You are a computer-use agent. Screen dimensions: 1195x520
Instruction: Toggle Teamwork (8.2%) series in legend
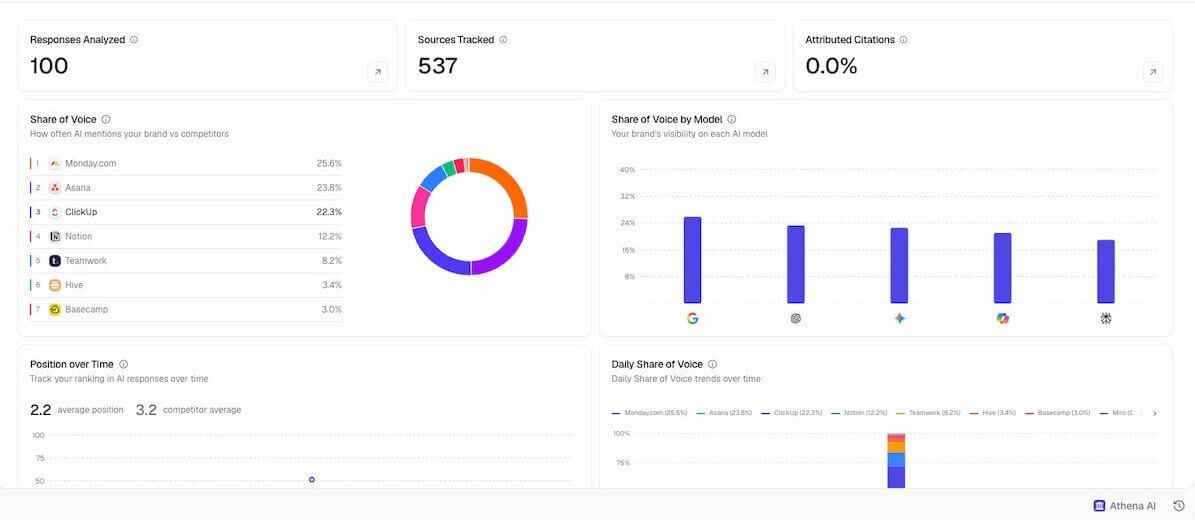click(x=927, y=413)
